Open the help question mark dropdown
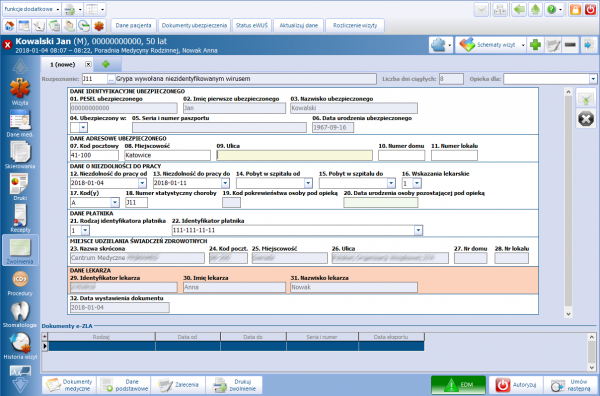 click(x=560, y=9)
